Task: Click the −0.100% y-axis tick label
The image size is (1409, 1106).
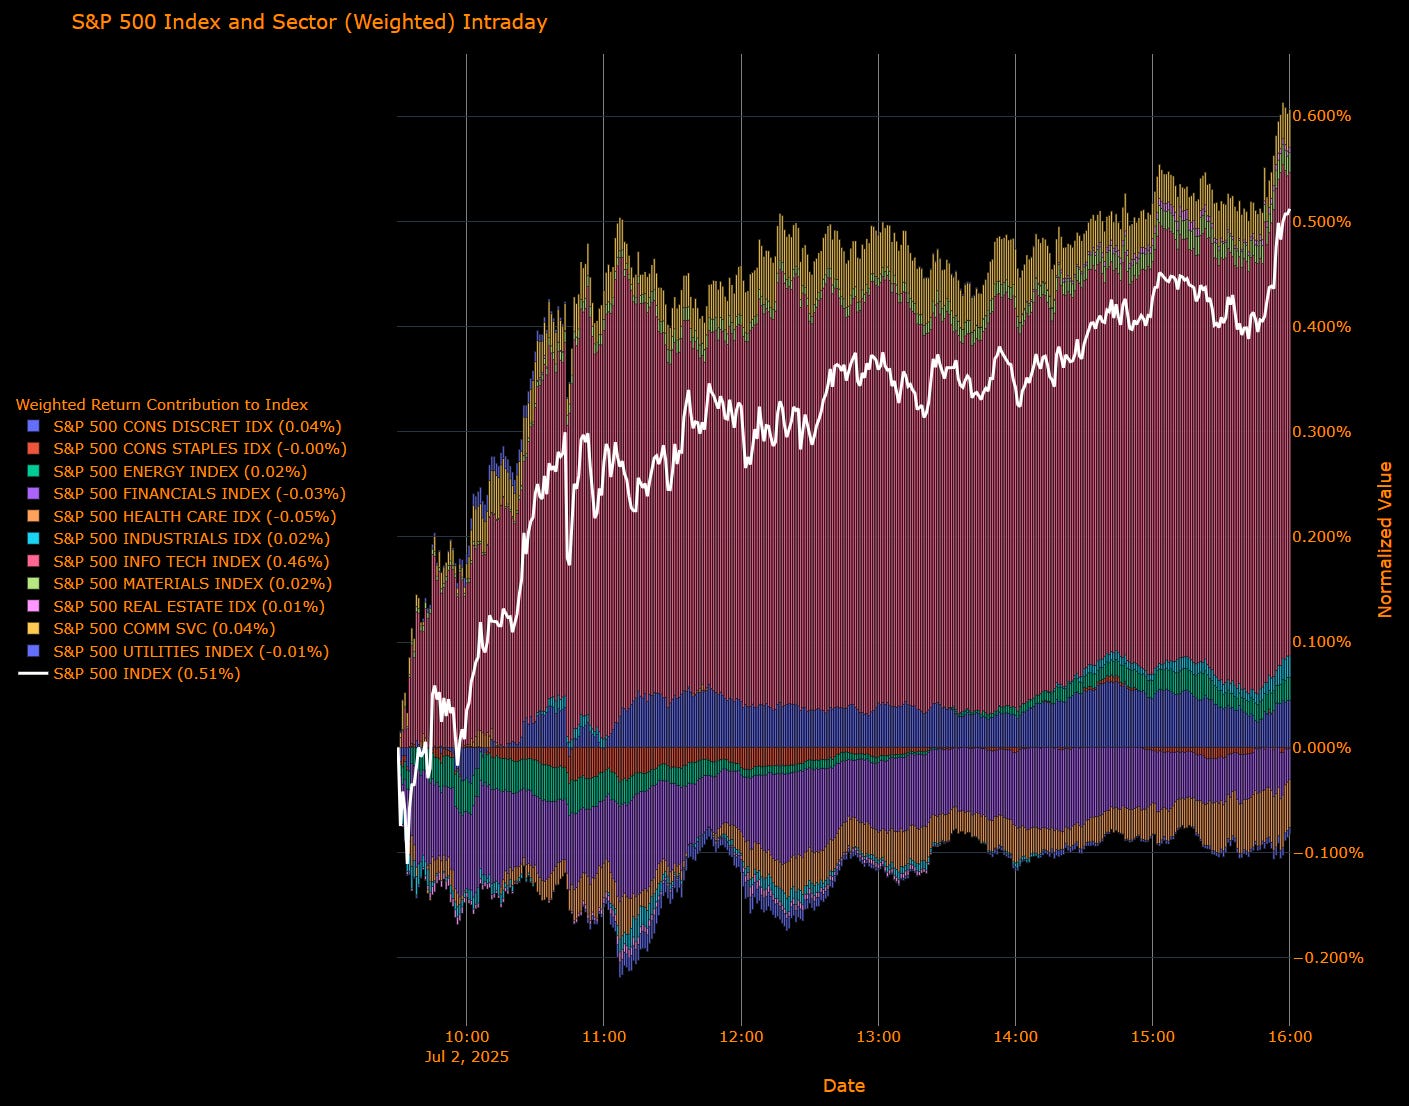Action: pos(1328,853)
